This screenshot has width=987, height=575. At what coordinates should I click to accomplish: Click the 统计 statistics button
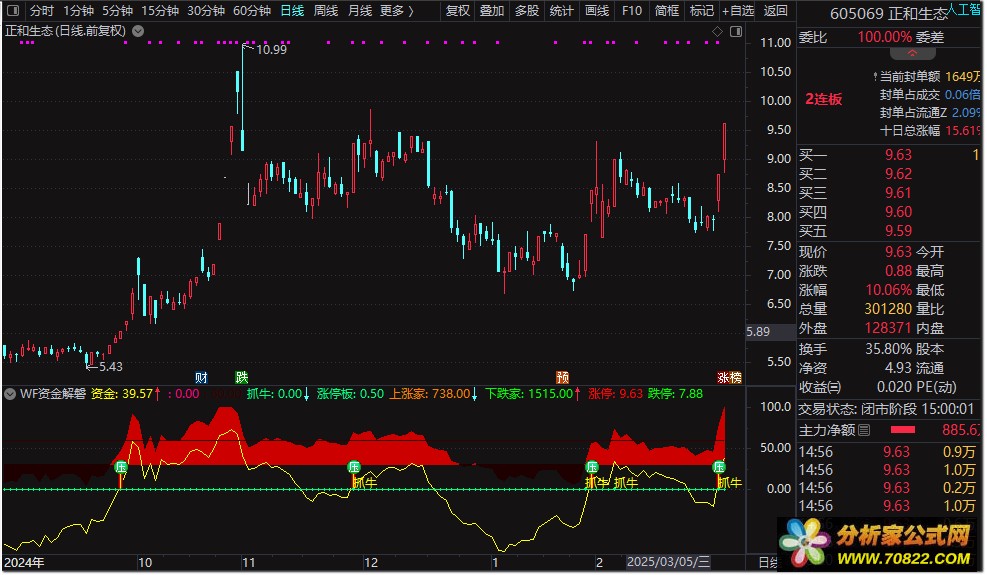(561, 11)
